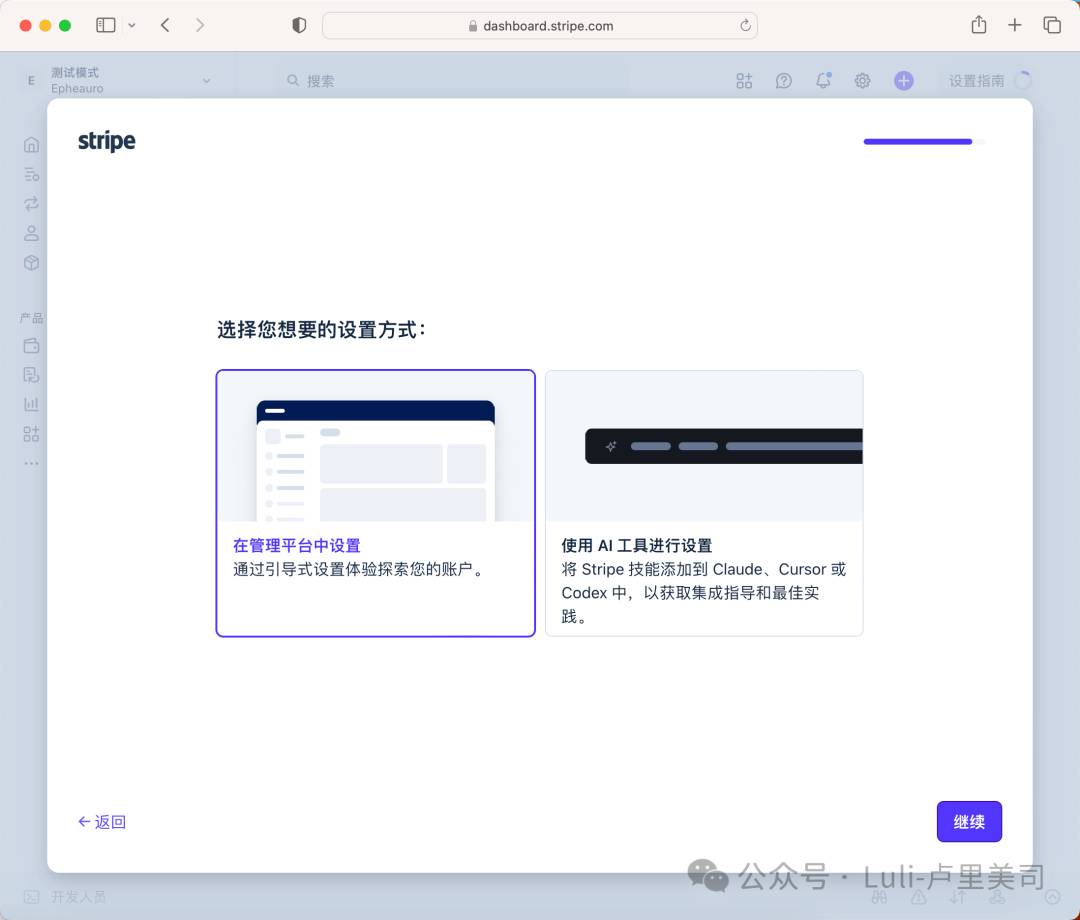Open the 设置指南 setup guide button
The width and height of the screenshot is (1080, 920).
[989, 81]
